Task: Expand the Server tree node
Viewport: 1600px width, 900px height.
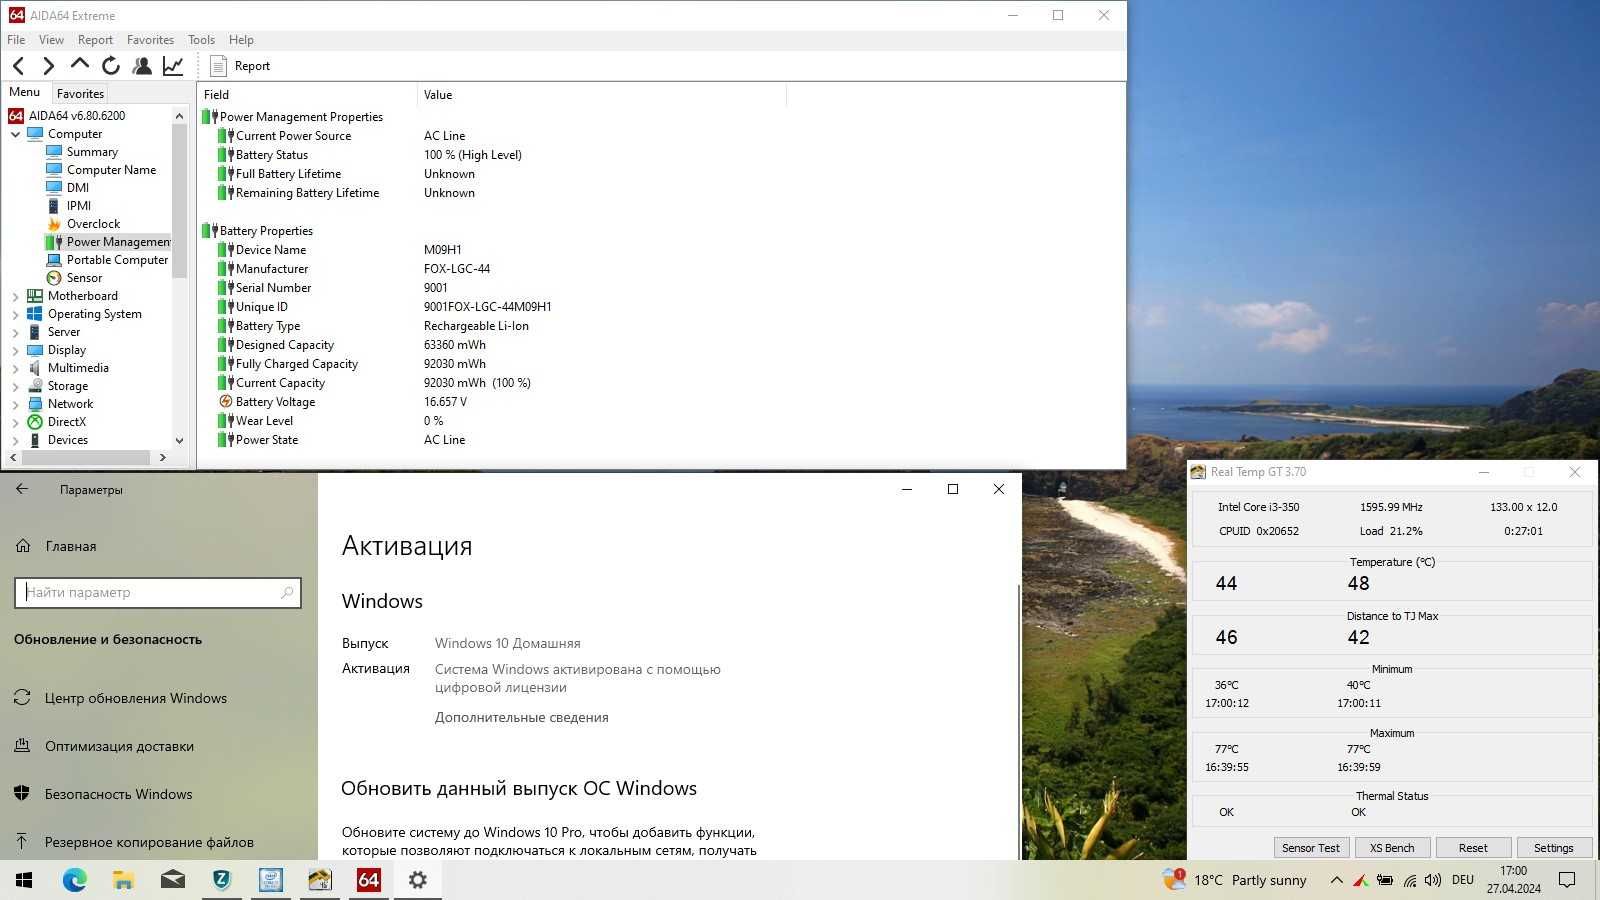Action: tap(15, 332)
